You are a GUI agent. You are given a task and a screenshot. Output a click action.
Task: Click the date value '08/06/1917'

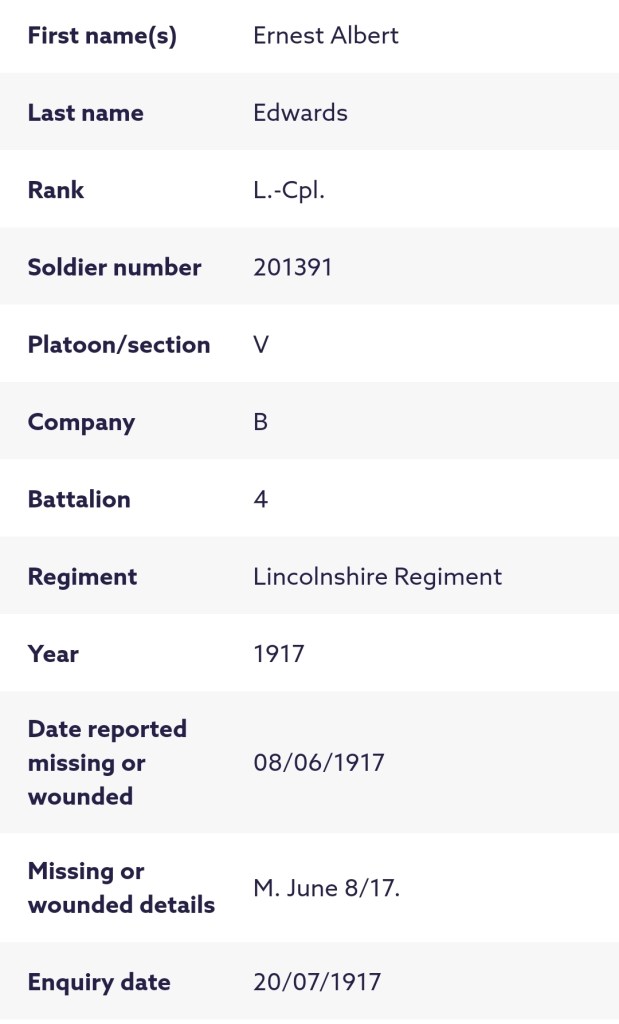coord(319,763)
